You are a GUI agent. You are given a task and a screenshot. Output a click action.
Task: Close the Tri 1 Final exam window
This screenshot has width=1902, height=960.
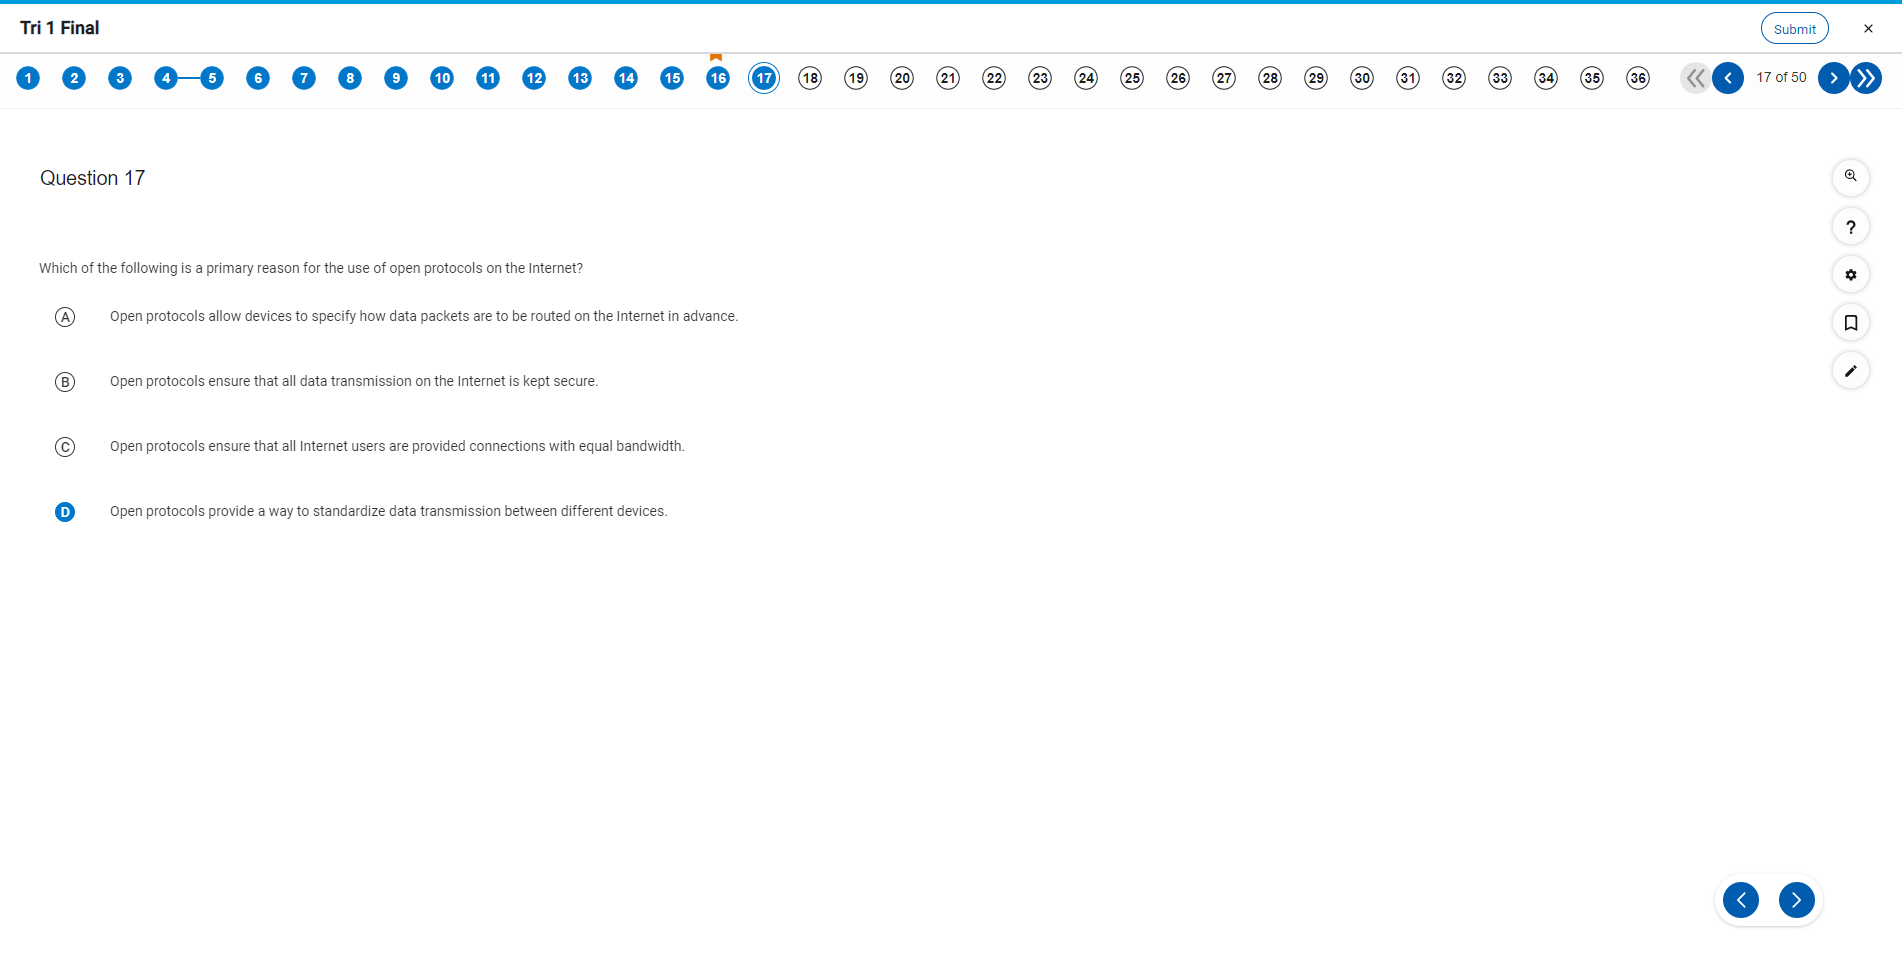(x=1868, y=29)
